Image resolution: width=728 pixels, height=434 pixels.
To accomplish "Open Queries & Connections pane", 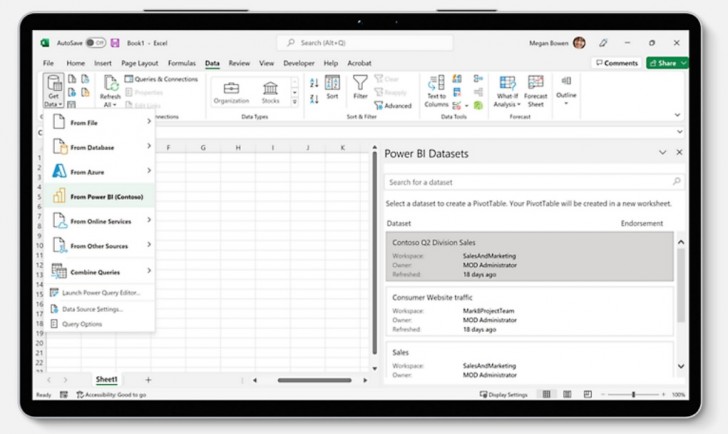I will pos(161,79).
